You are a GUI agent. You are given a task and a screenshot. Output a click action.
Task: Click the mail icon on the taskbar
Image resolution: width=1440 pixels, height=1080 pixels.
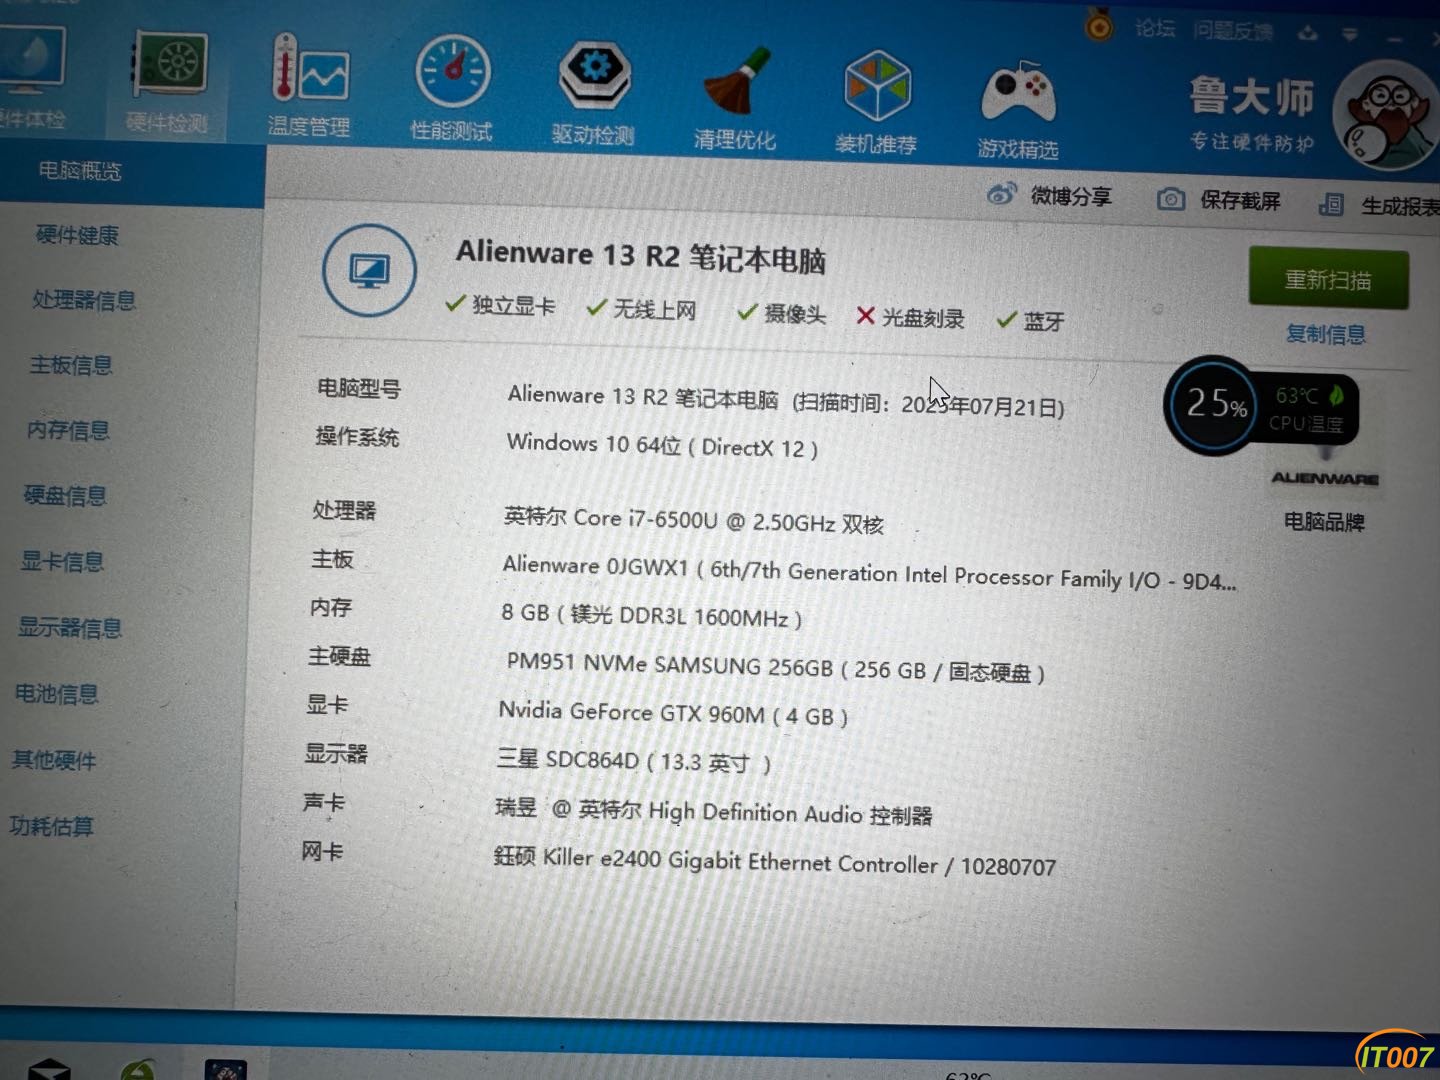pyautogui.click(x=49, y=1069)
